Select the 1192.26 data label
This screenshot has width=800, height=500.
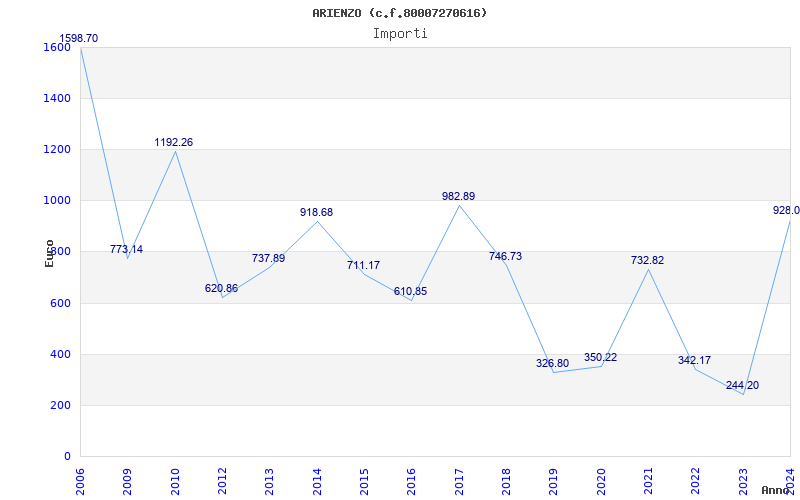[174, 143]
